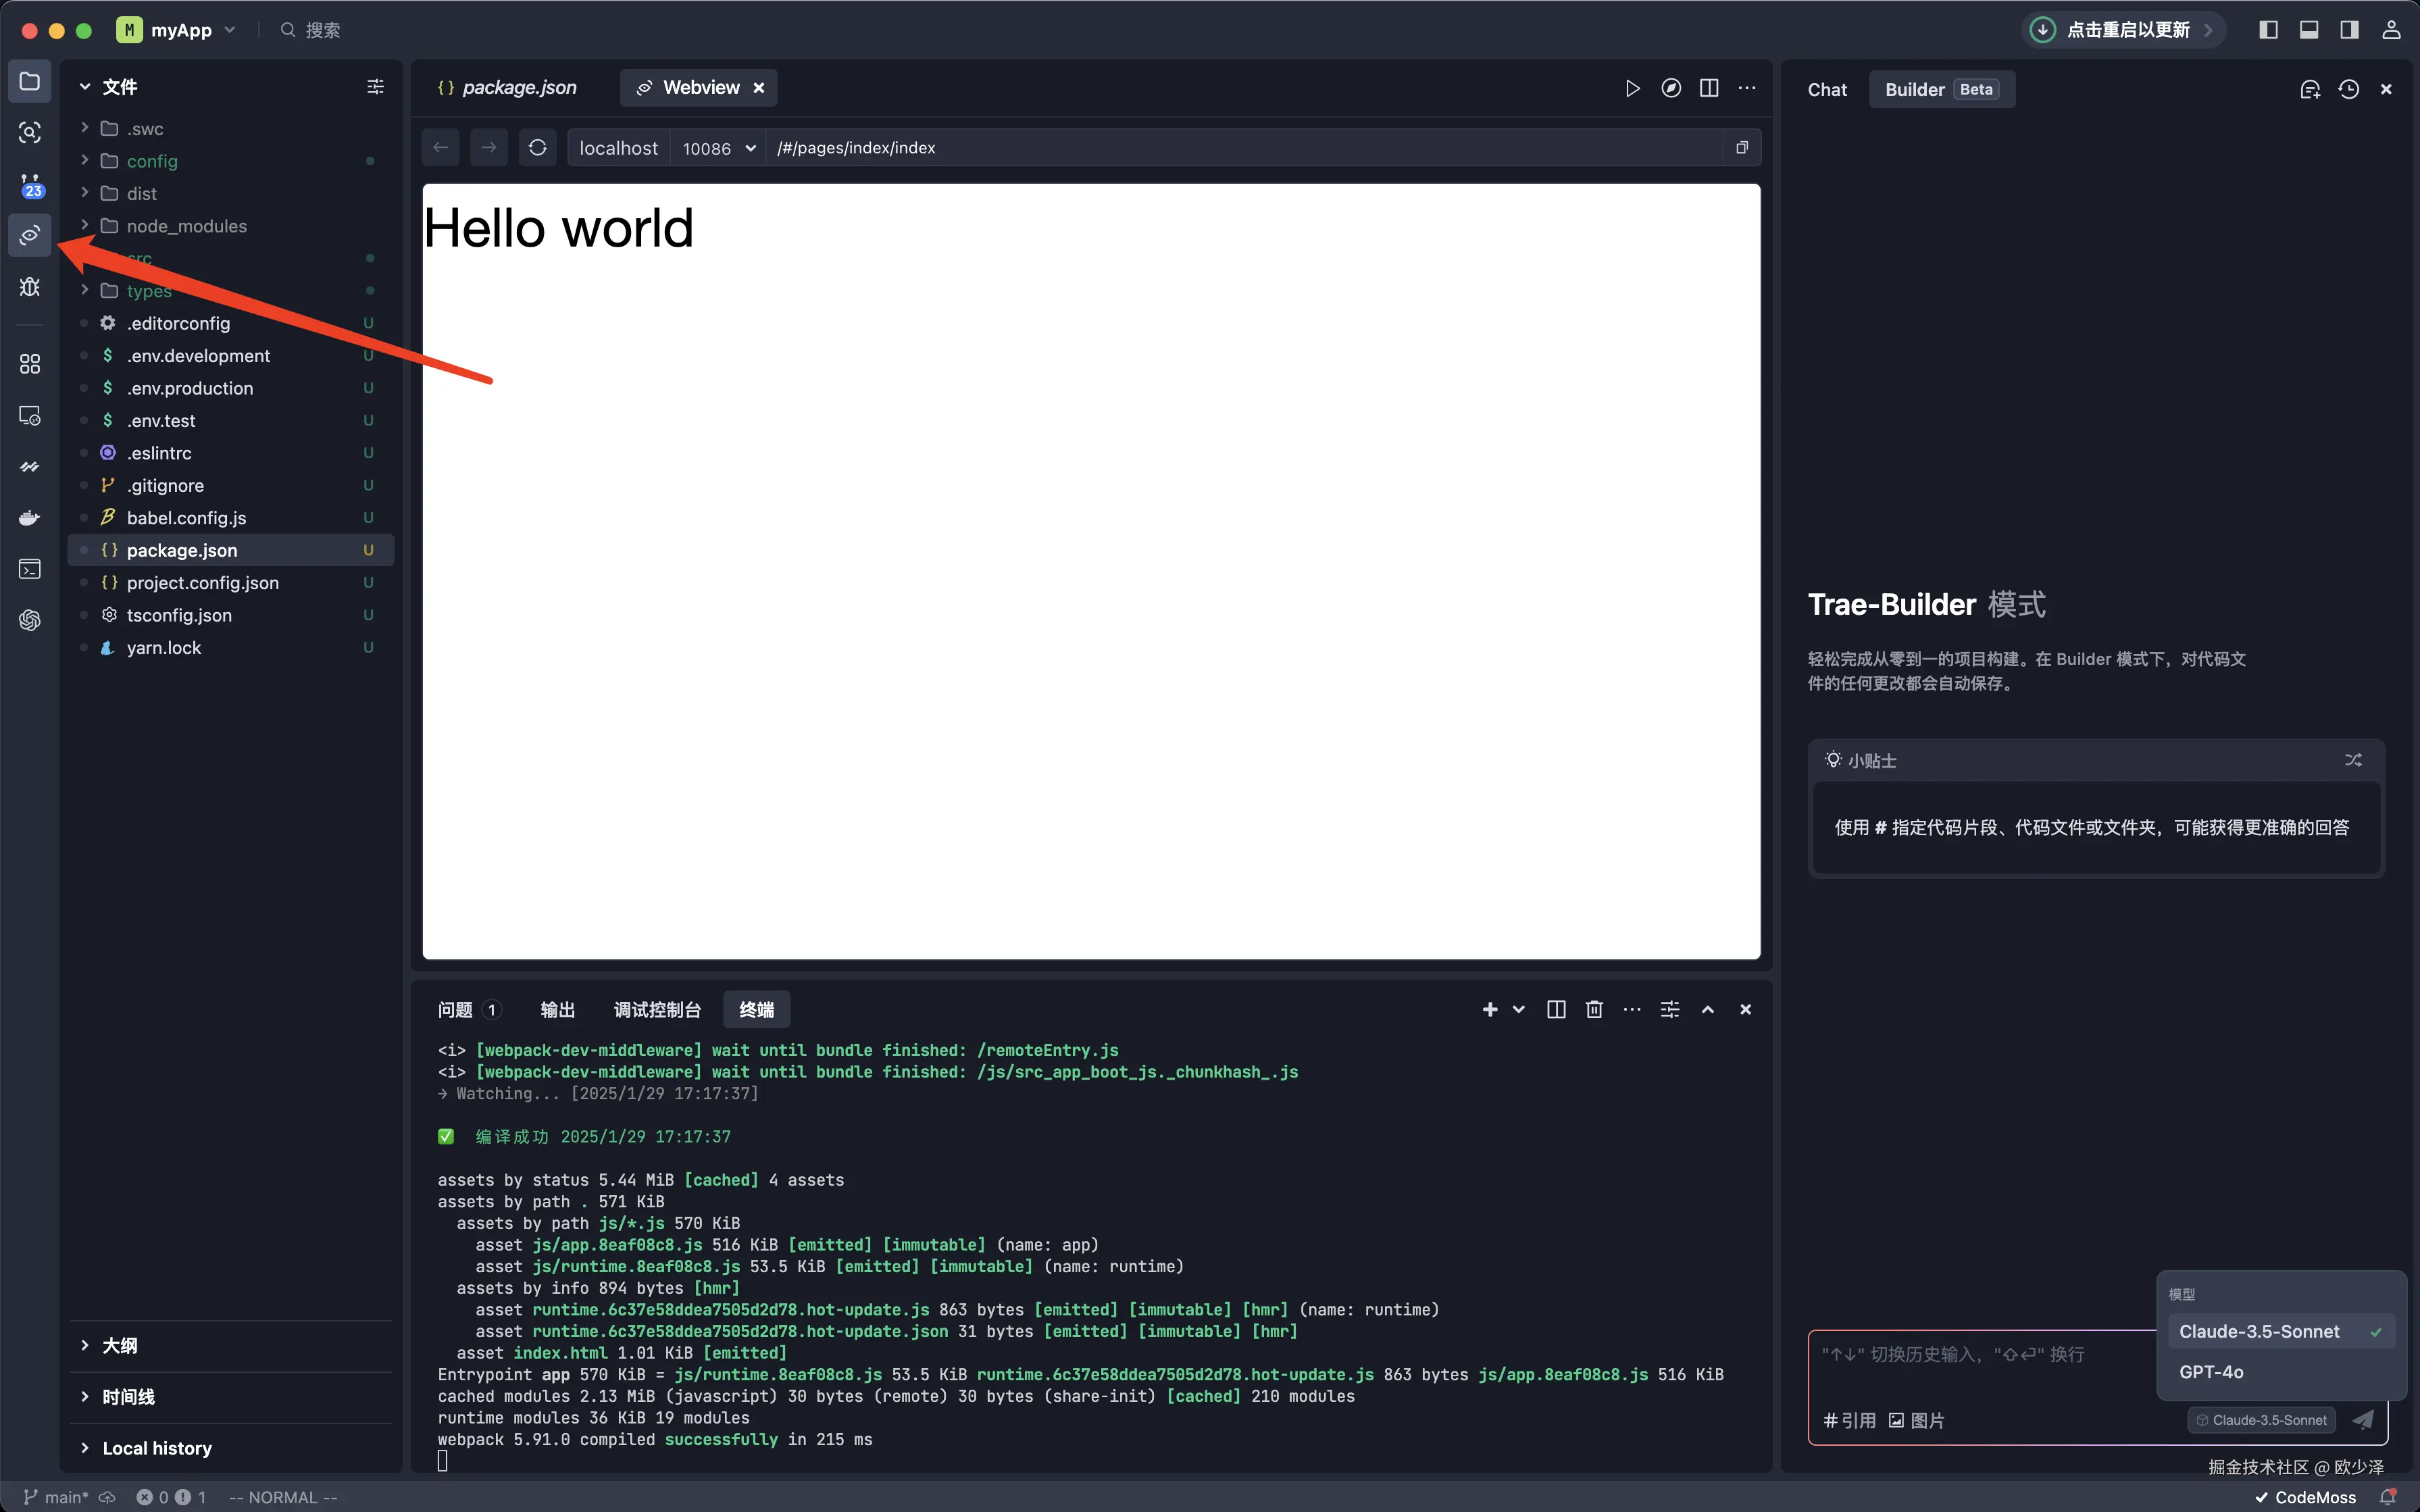Open the port 10086 dropdown

point(718,148)
